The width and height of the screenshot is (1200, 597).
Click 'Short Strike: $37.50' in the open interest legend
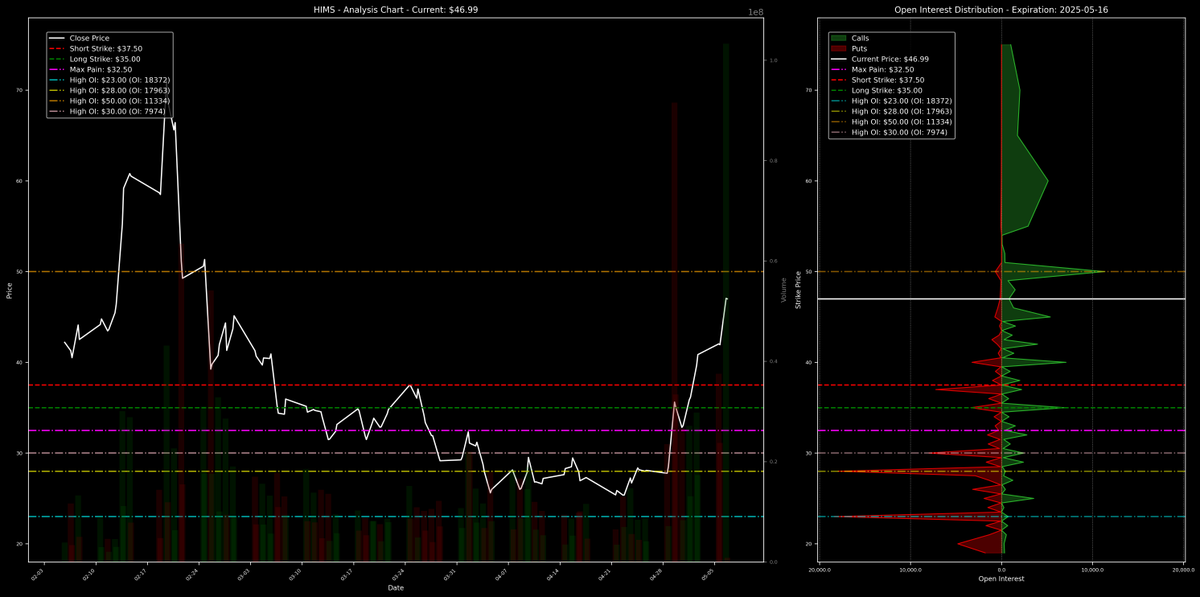(x=887, y=80)
